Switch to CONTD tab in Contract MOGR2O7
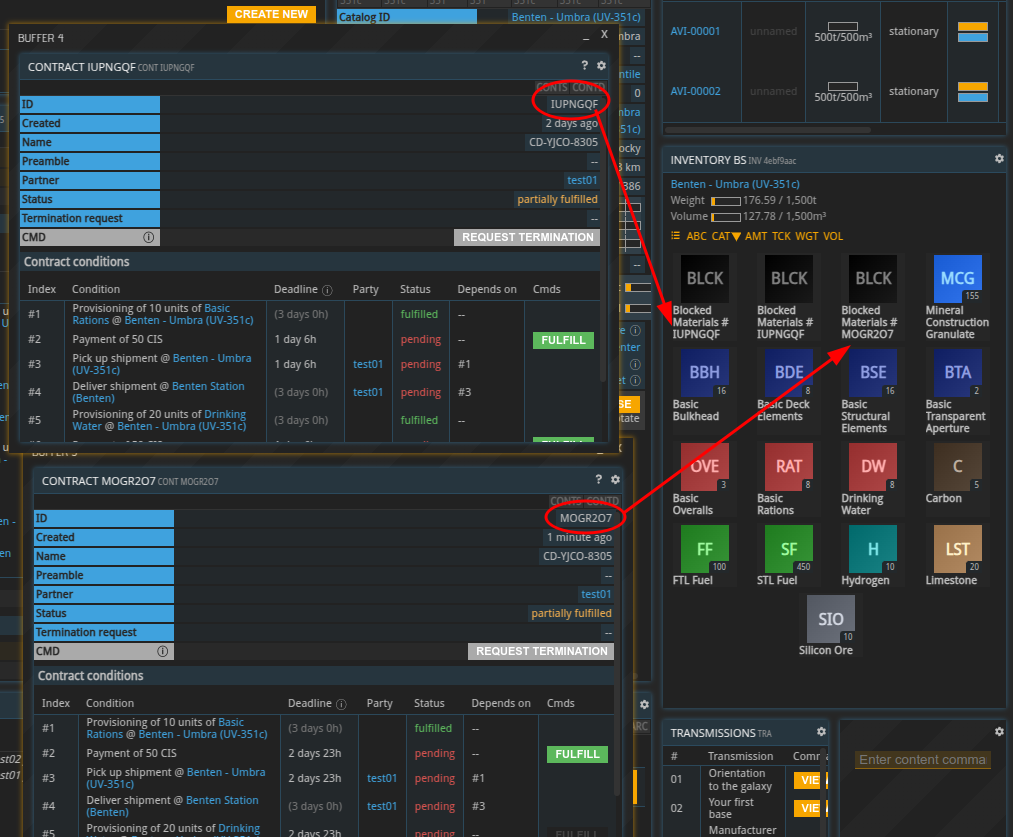Image resolution: width=1013 pixels, height=837 pixels. (x=602, y=501)
